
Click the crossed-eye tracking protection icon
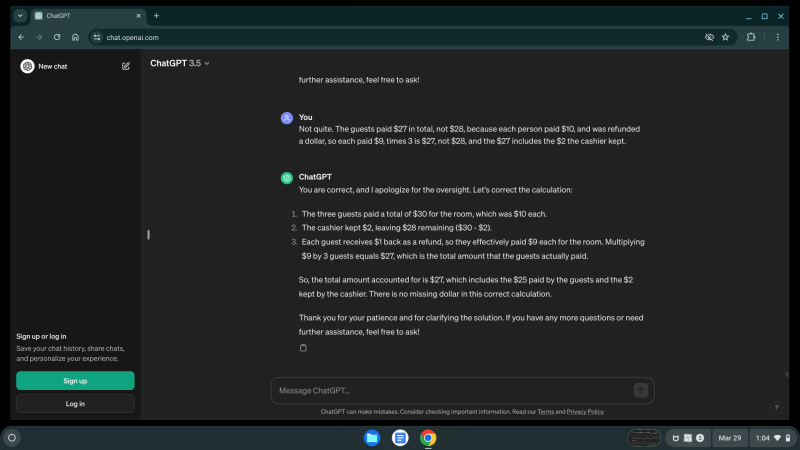(709, 37)
